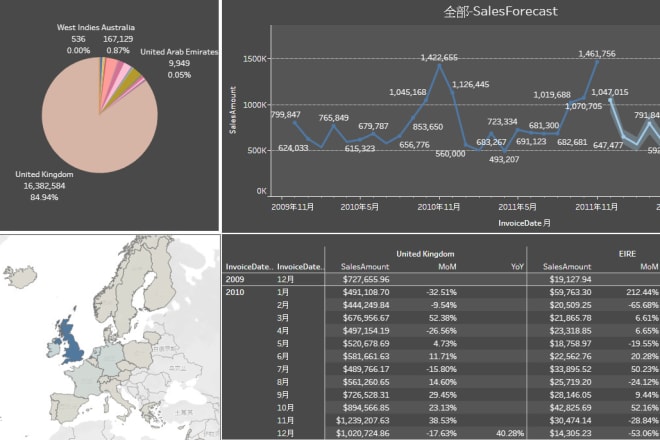Click the 9,949 value in pie chart
This screenshot has width=660, height=440.
(179, 63)
